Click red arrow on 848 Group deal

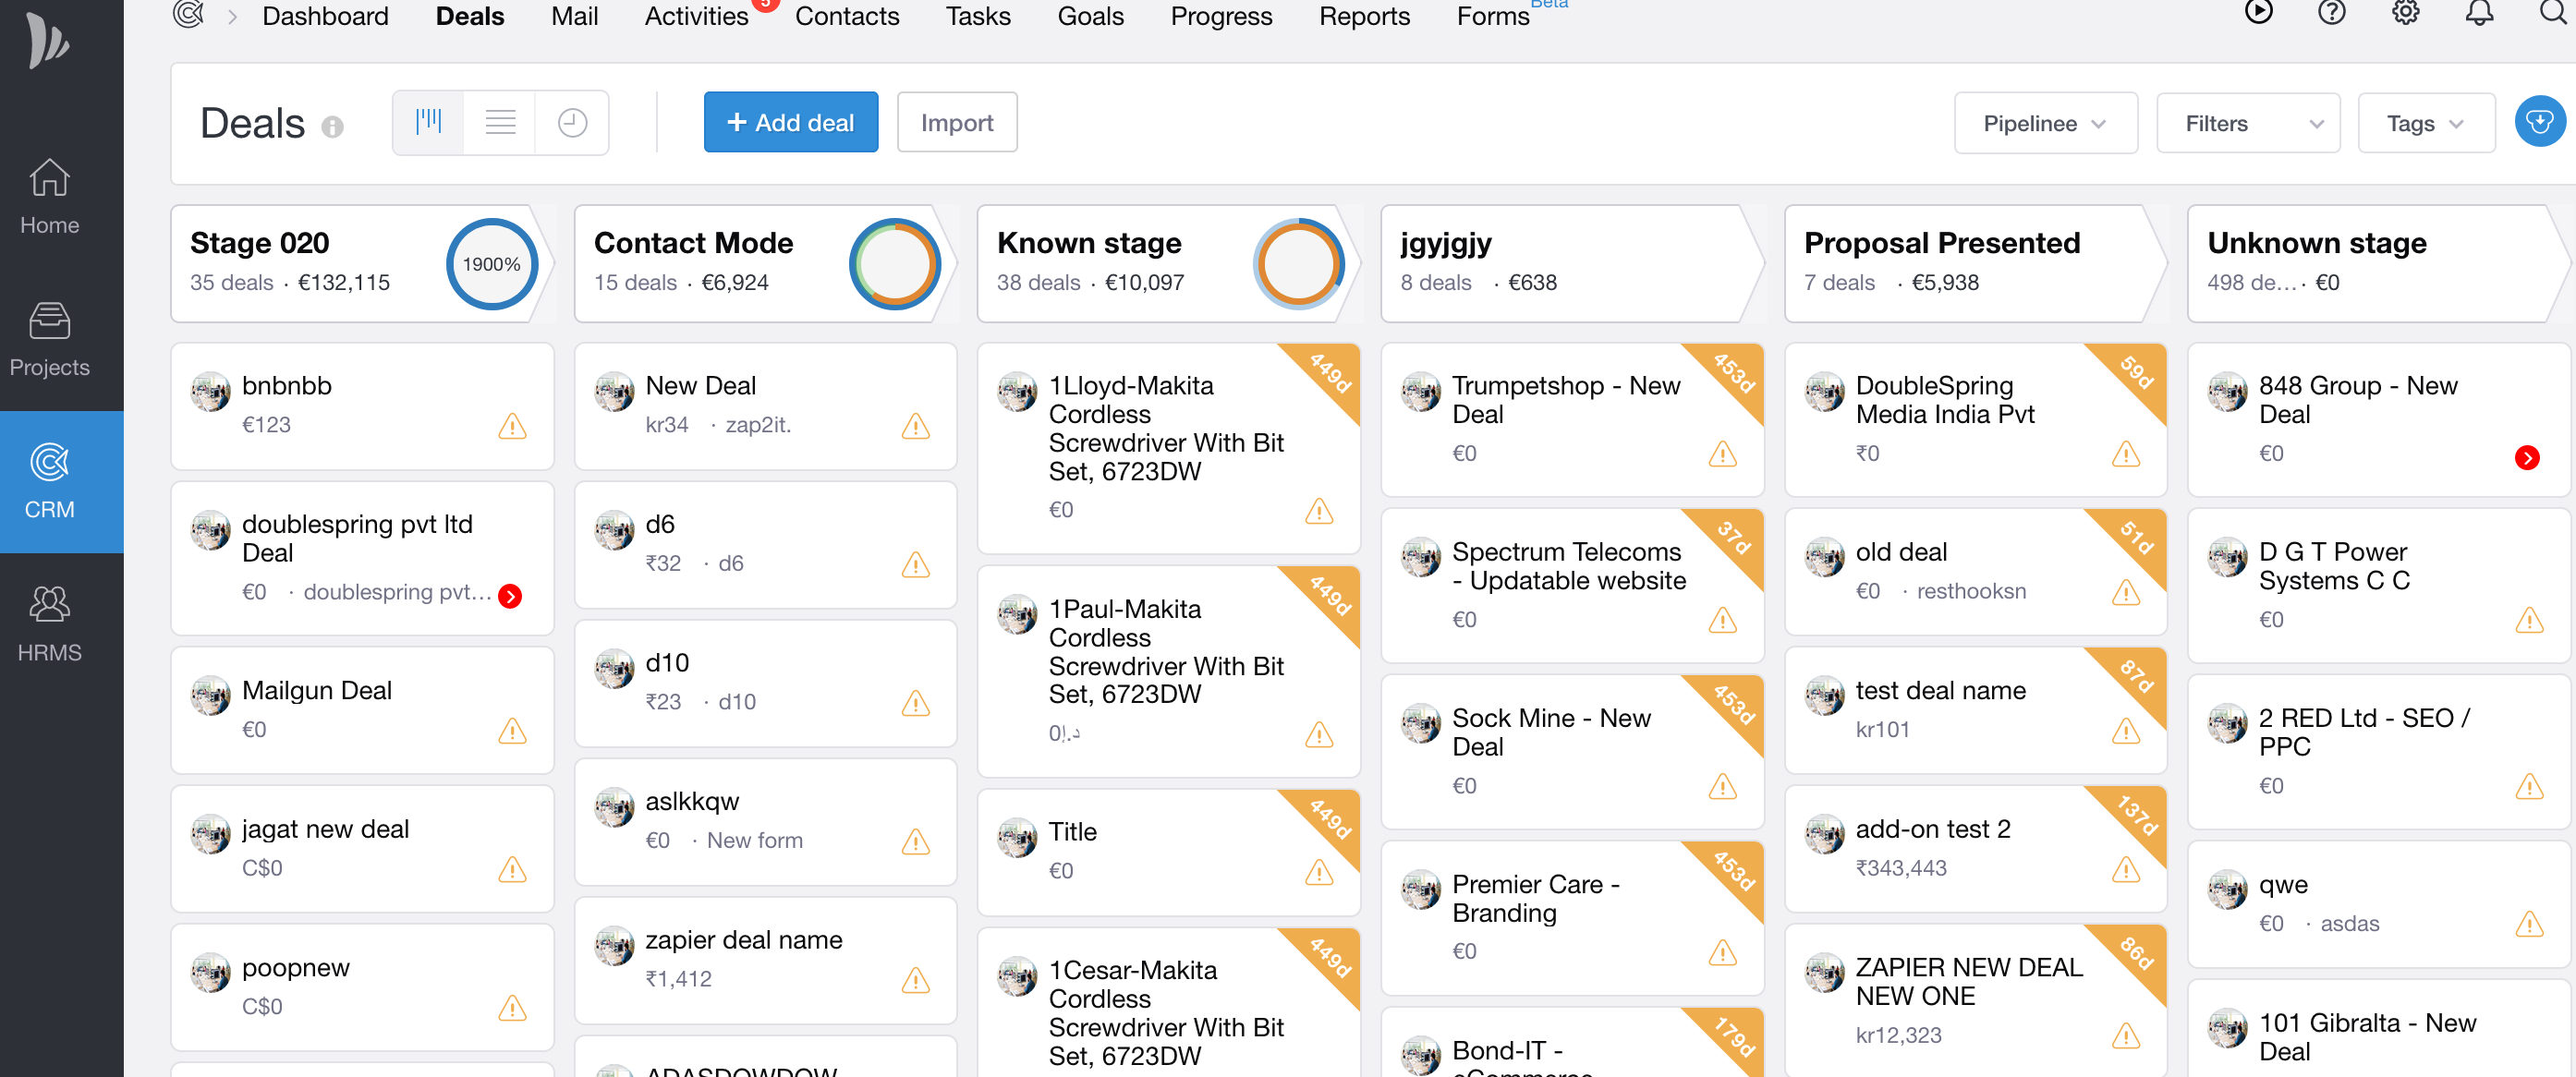click(x=2527, y=458)
